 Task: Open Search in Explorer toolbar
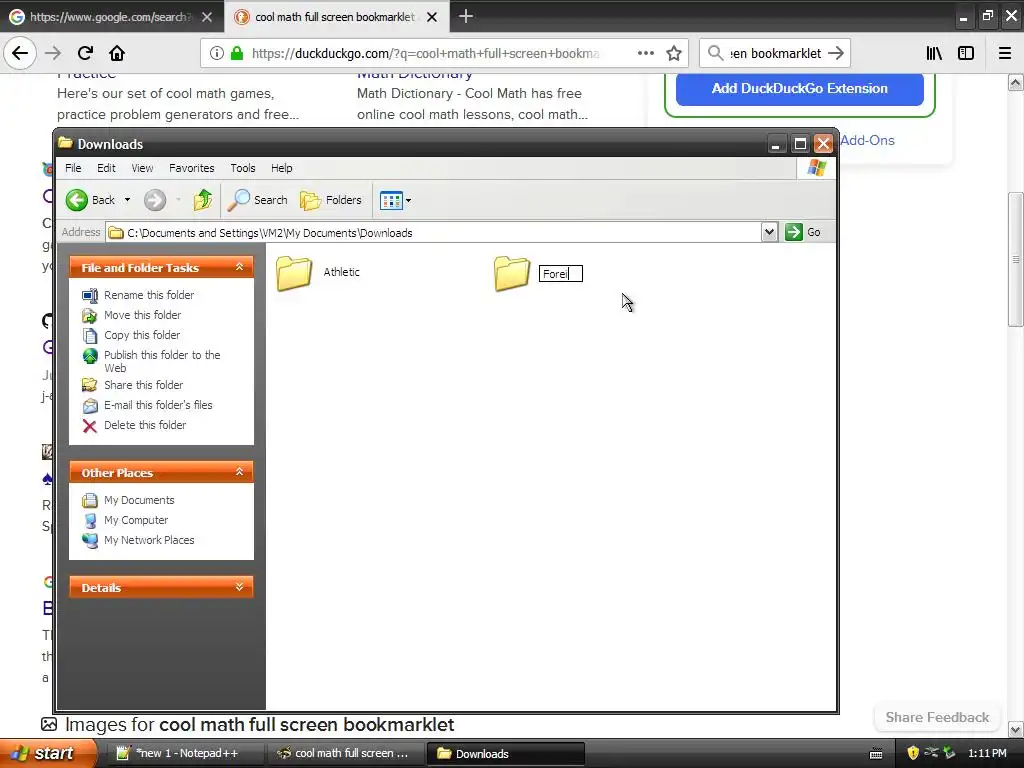coord(257,200)
